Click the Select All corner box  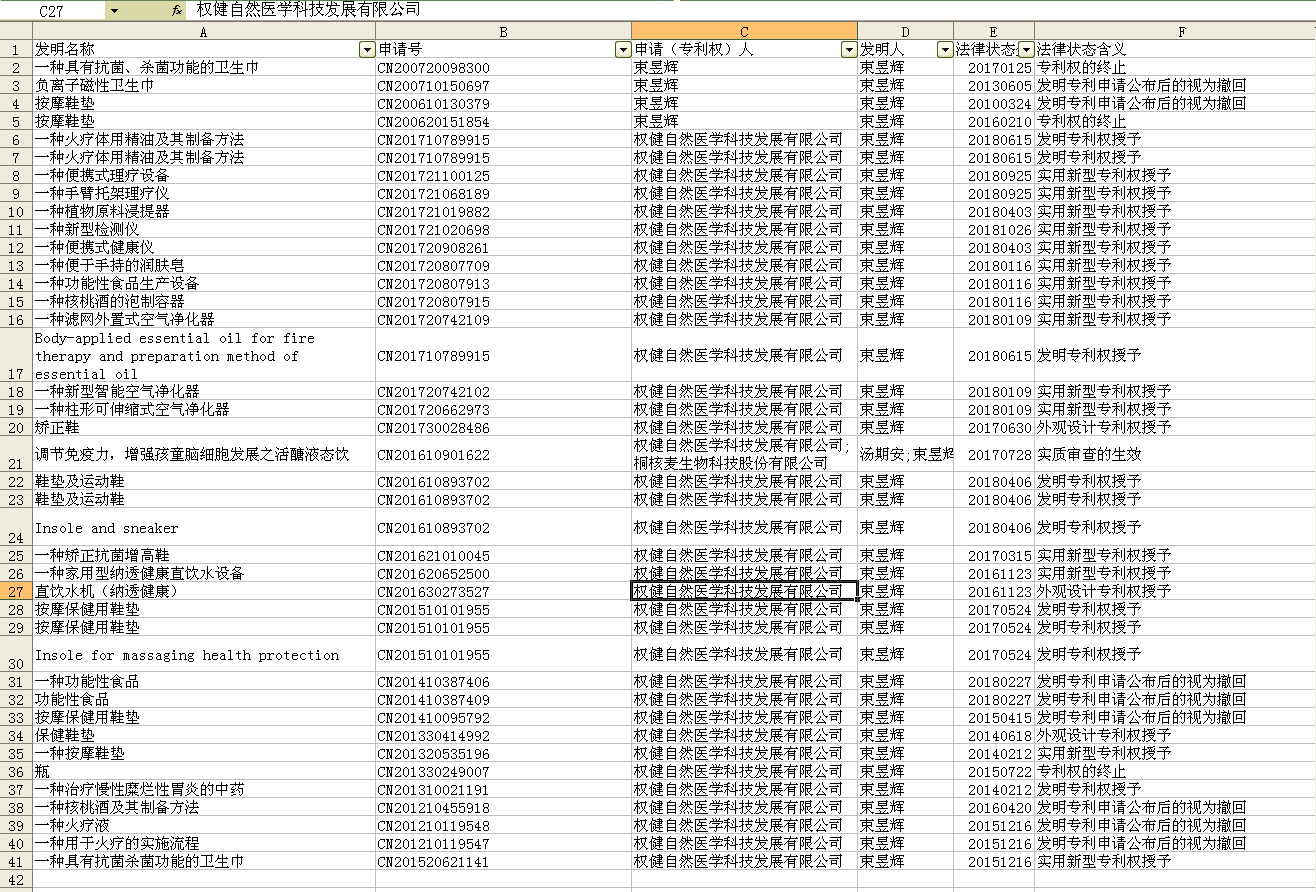click(15, 32)
